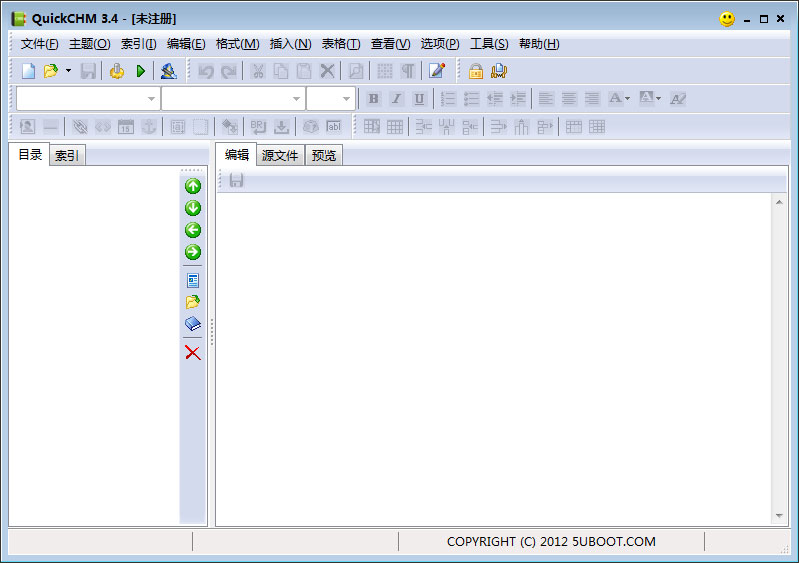Click the Redo arrow icon
Viewport: 799px width, 563px height.
(228, 71)
